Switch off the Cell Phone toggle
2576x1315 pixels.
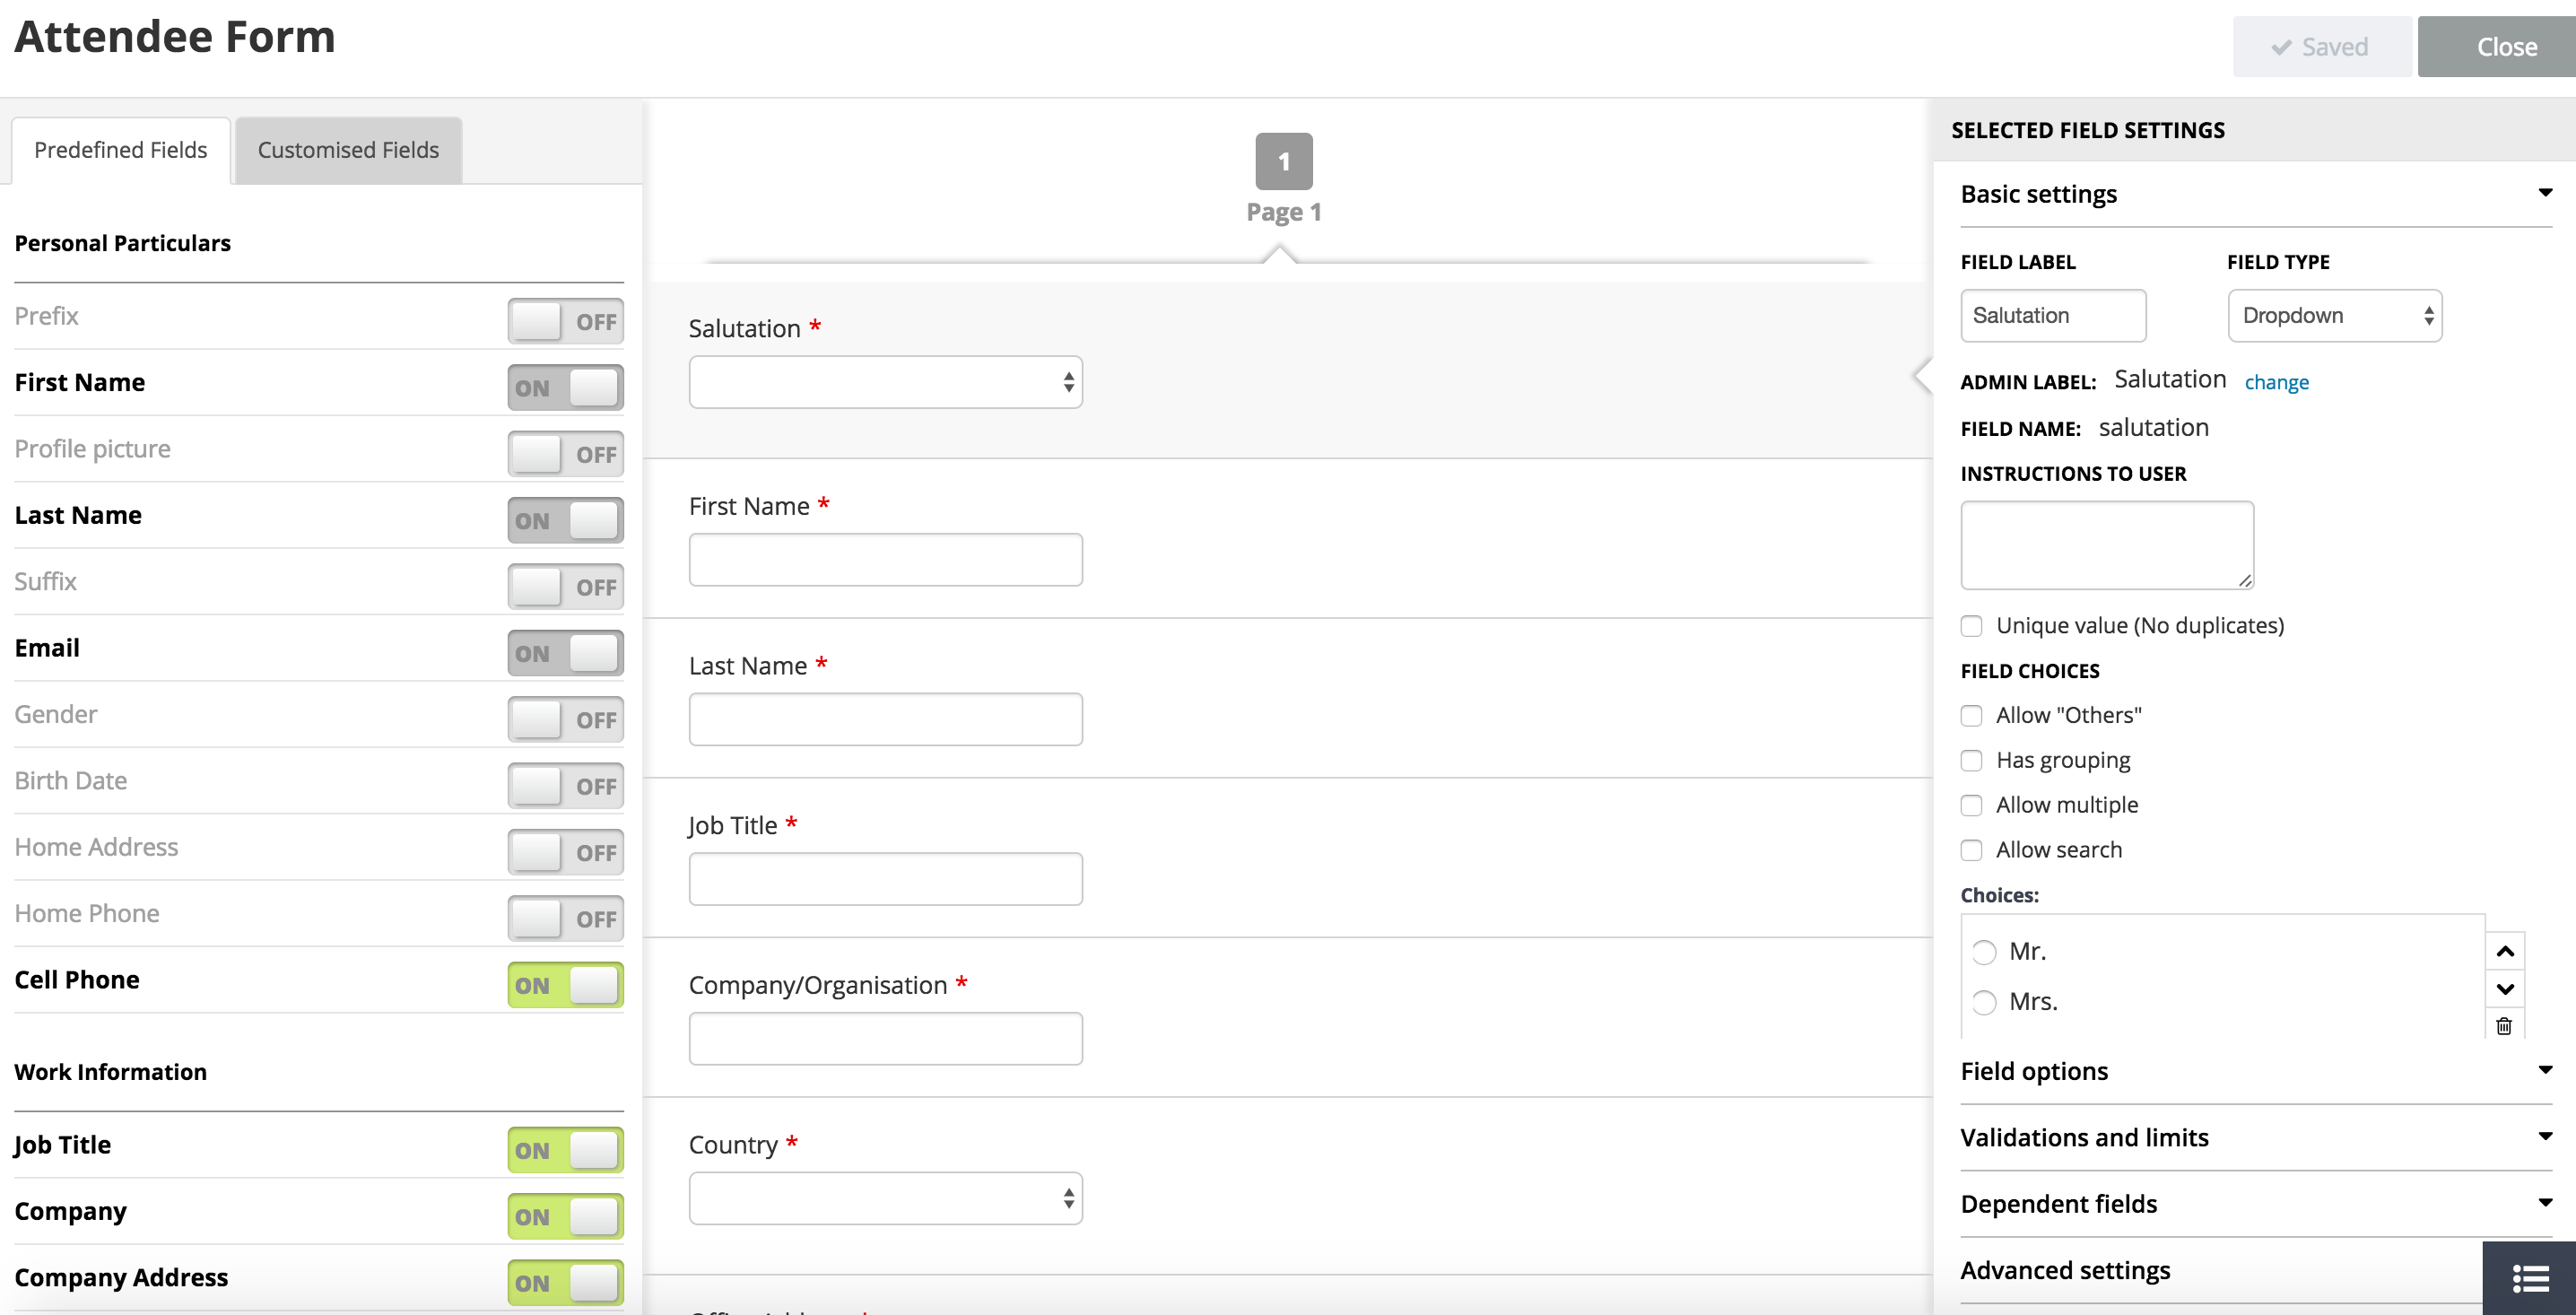pos(565,985)
